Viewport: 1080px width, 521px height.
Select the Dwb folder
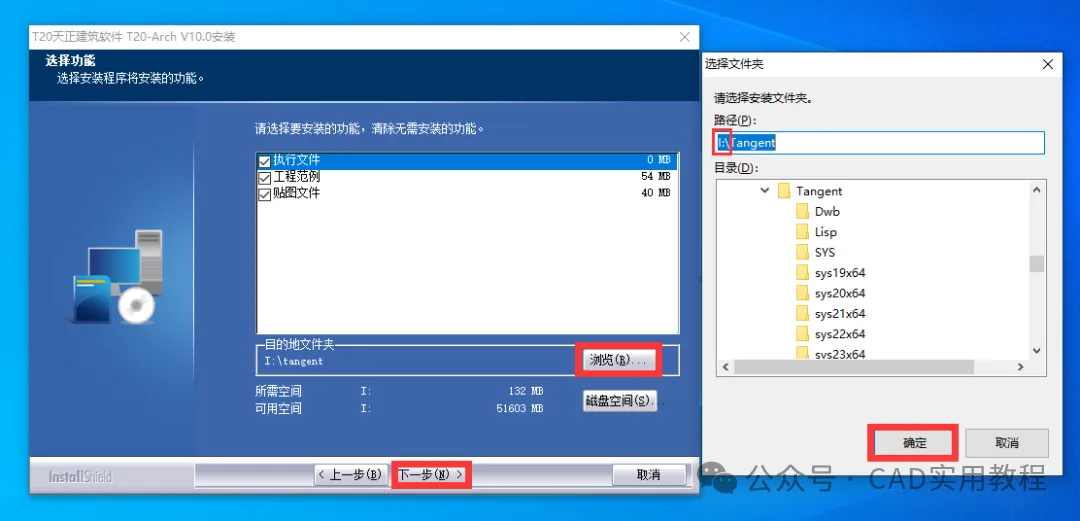tap(827, 212)
